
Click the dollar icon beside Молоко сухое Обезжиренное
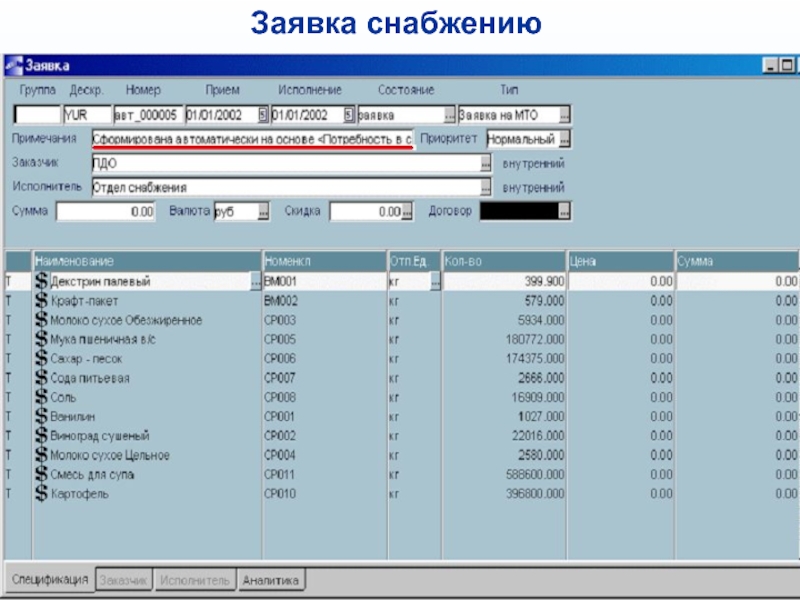click(41, 320)
